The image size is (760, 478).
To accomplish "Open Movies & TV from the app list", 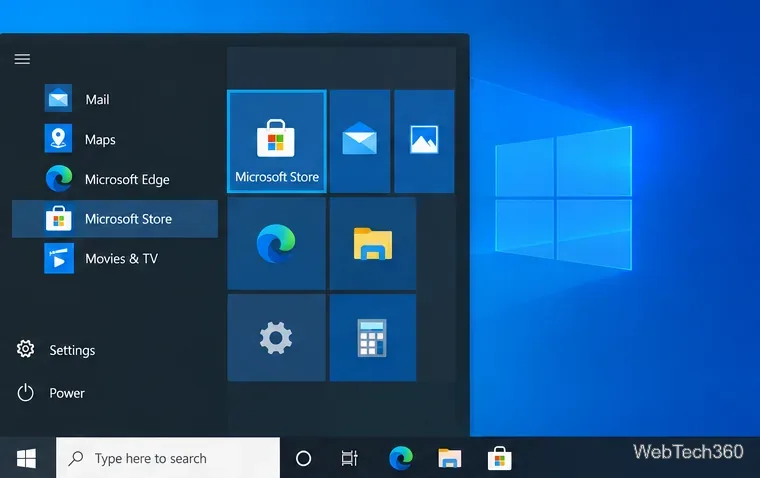I will [x=115, y=258].
